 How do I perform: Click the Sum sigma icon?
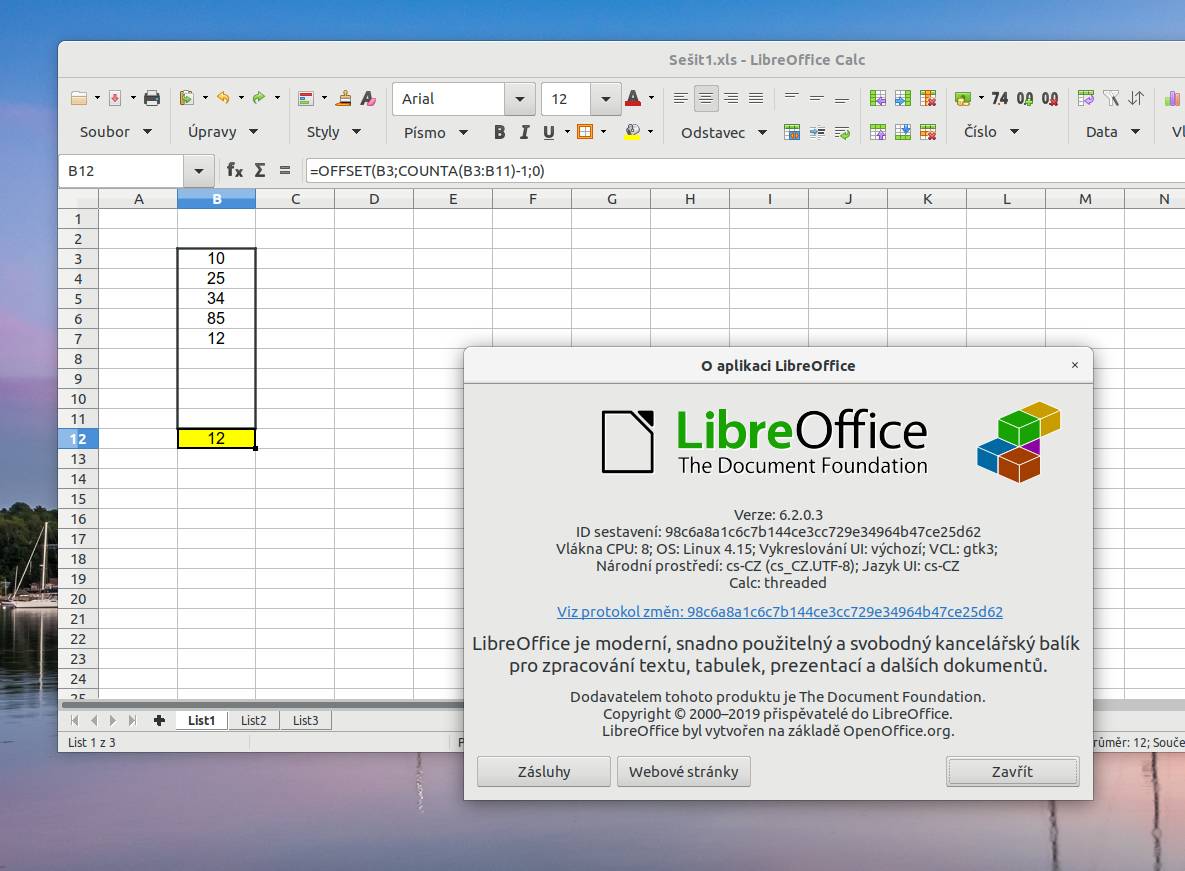coord(260,171)
